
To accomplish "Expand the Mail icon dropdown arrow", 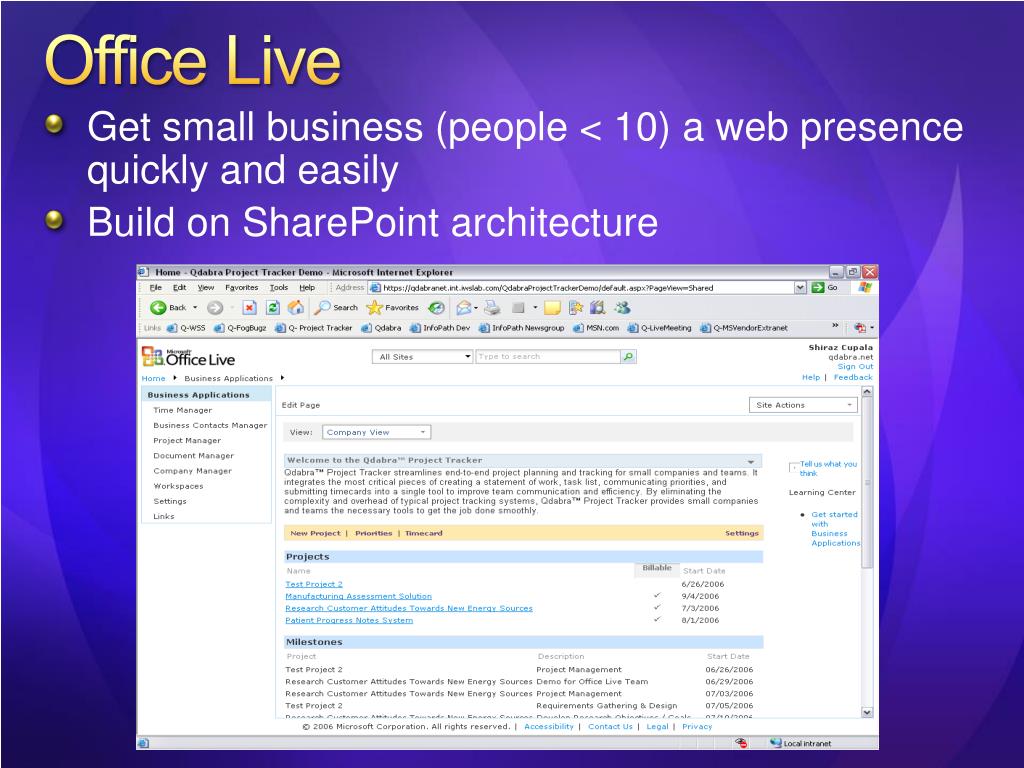I will 476,308.
